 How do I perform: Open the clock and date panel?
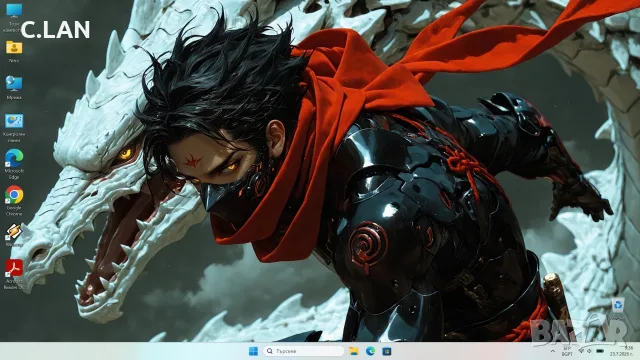coord(622,351)
